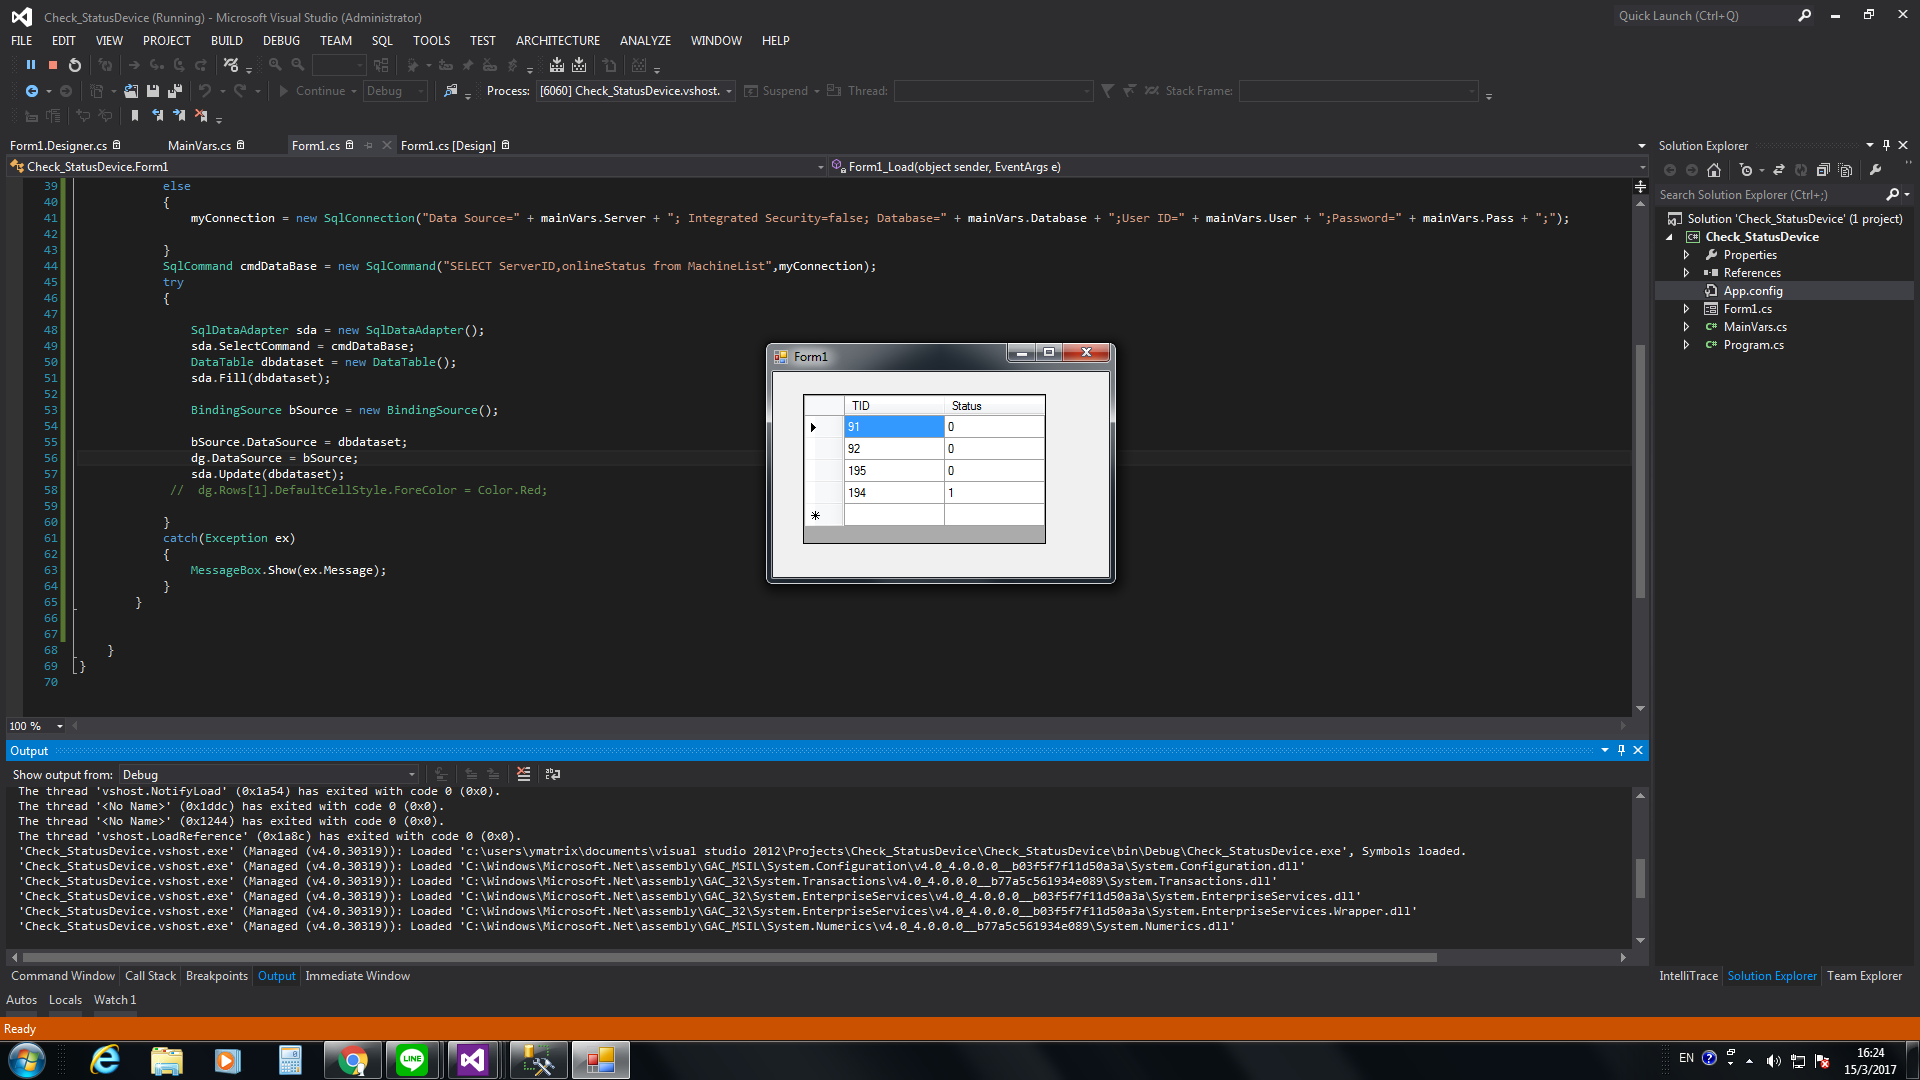This screenshot has height=1080, width=1920.
Task: Save all files with the multi-disk icon
Action: pos(175,91)
